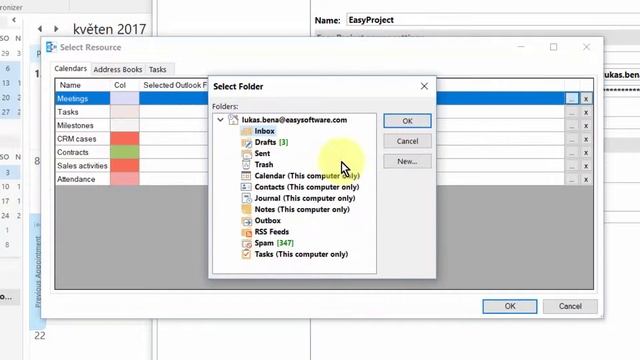Click the lukas.bena mailbox account icon

(233, 120)
